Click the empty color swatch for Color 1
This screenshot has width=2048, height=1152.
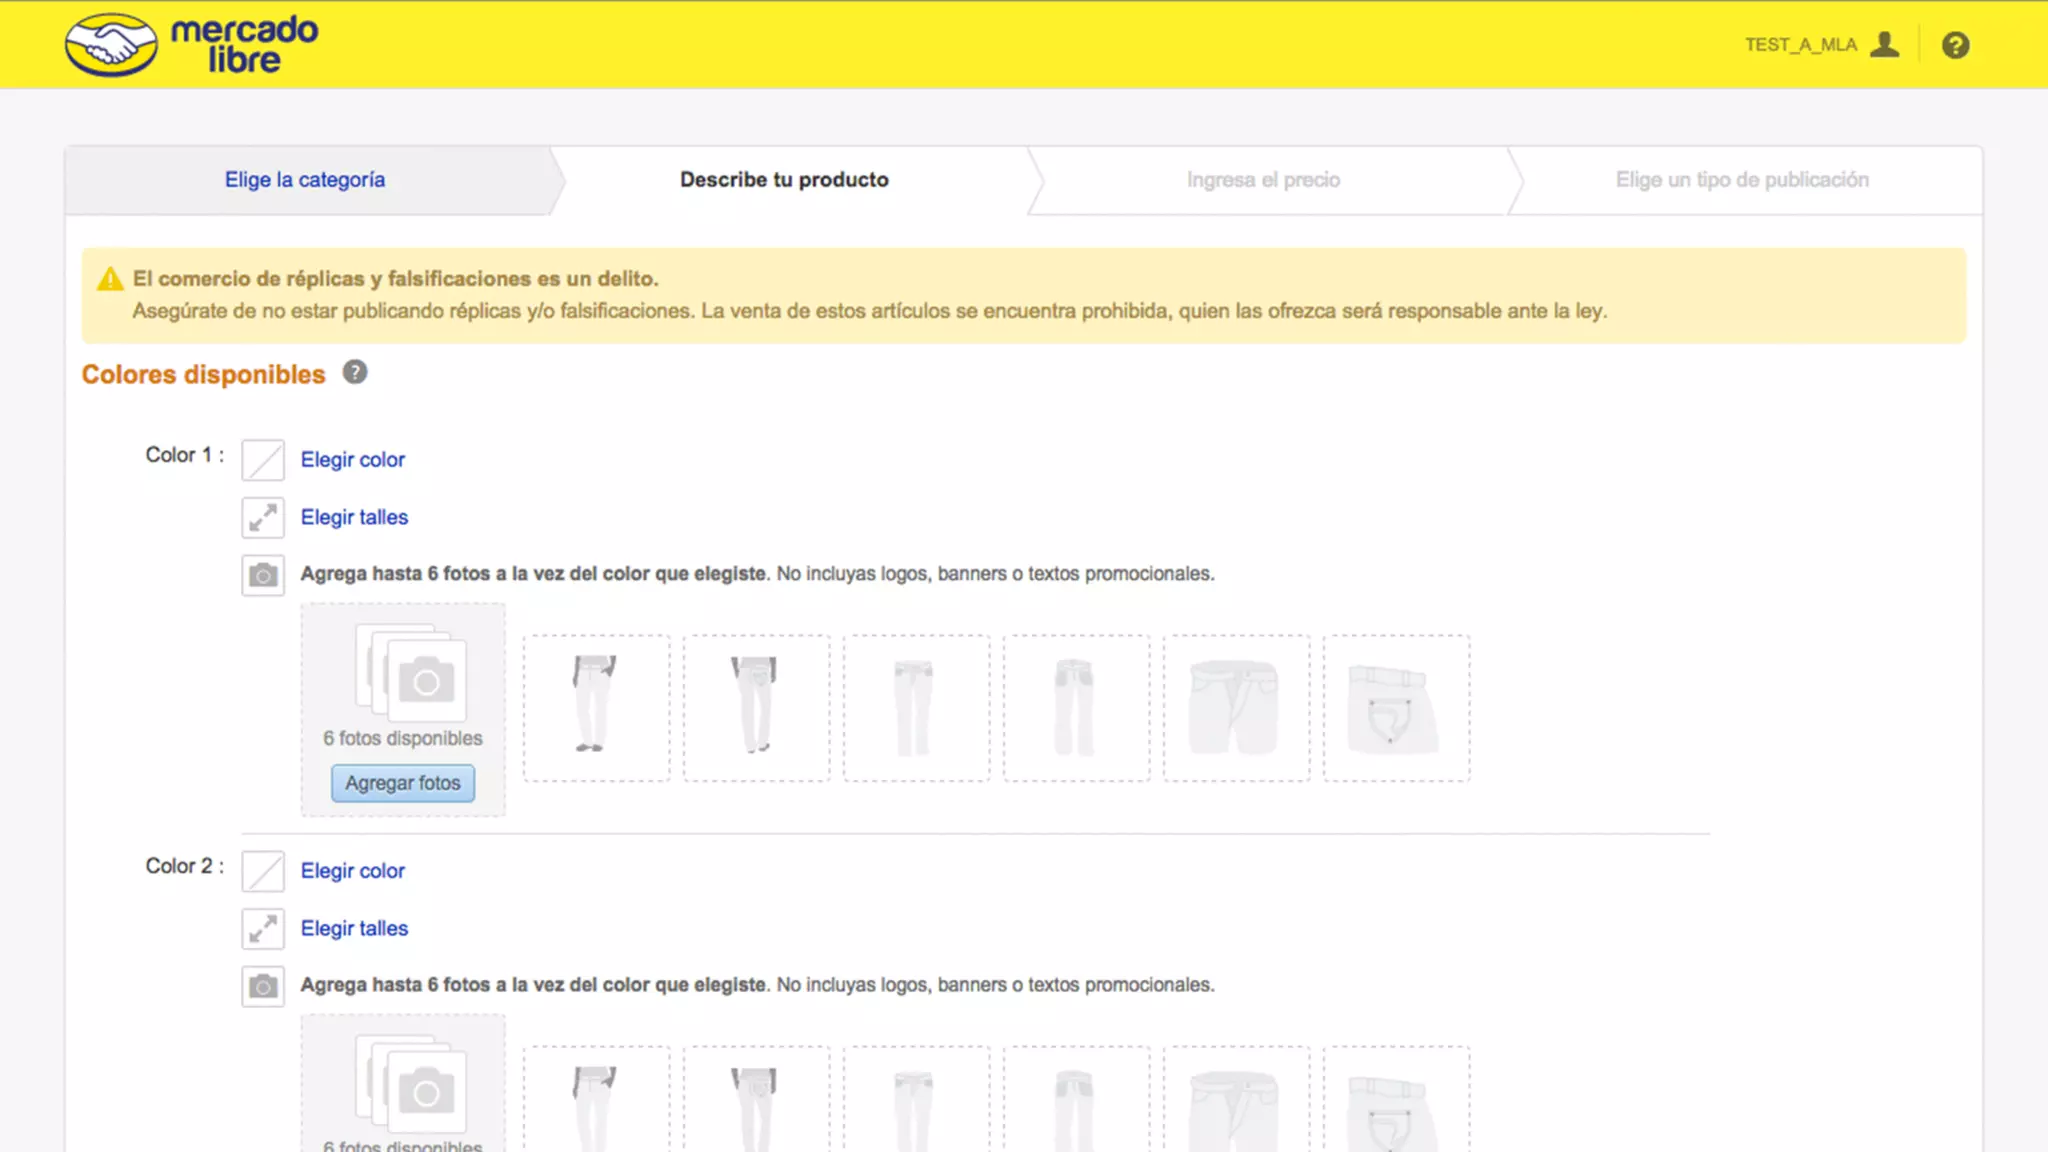coord(263,460)
